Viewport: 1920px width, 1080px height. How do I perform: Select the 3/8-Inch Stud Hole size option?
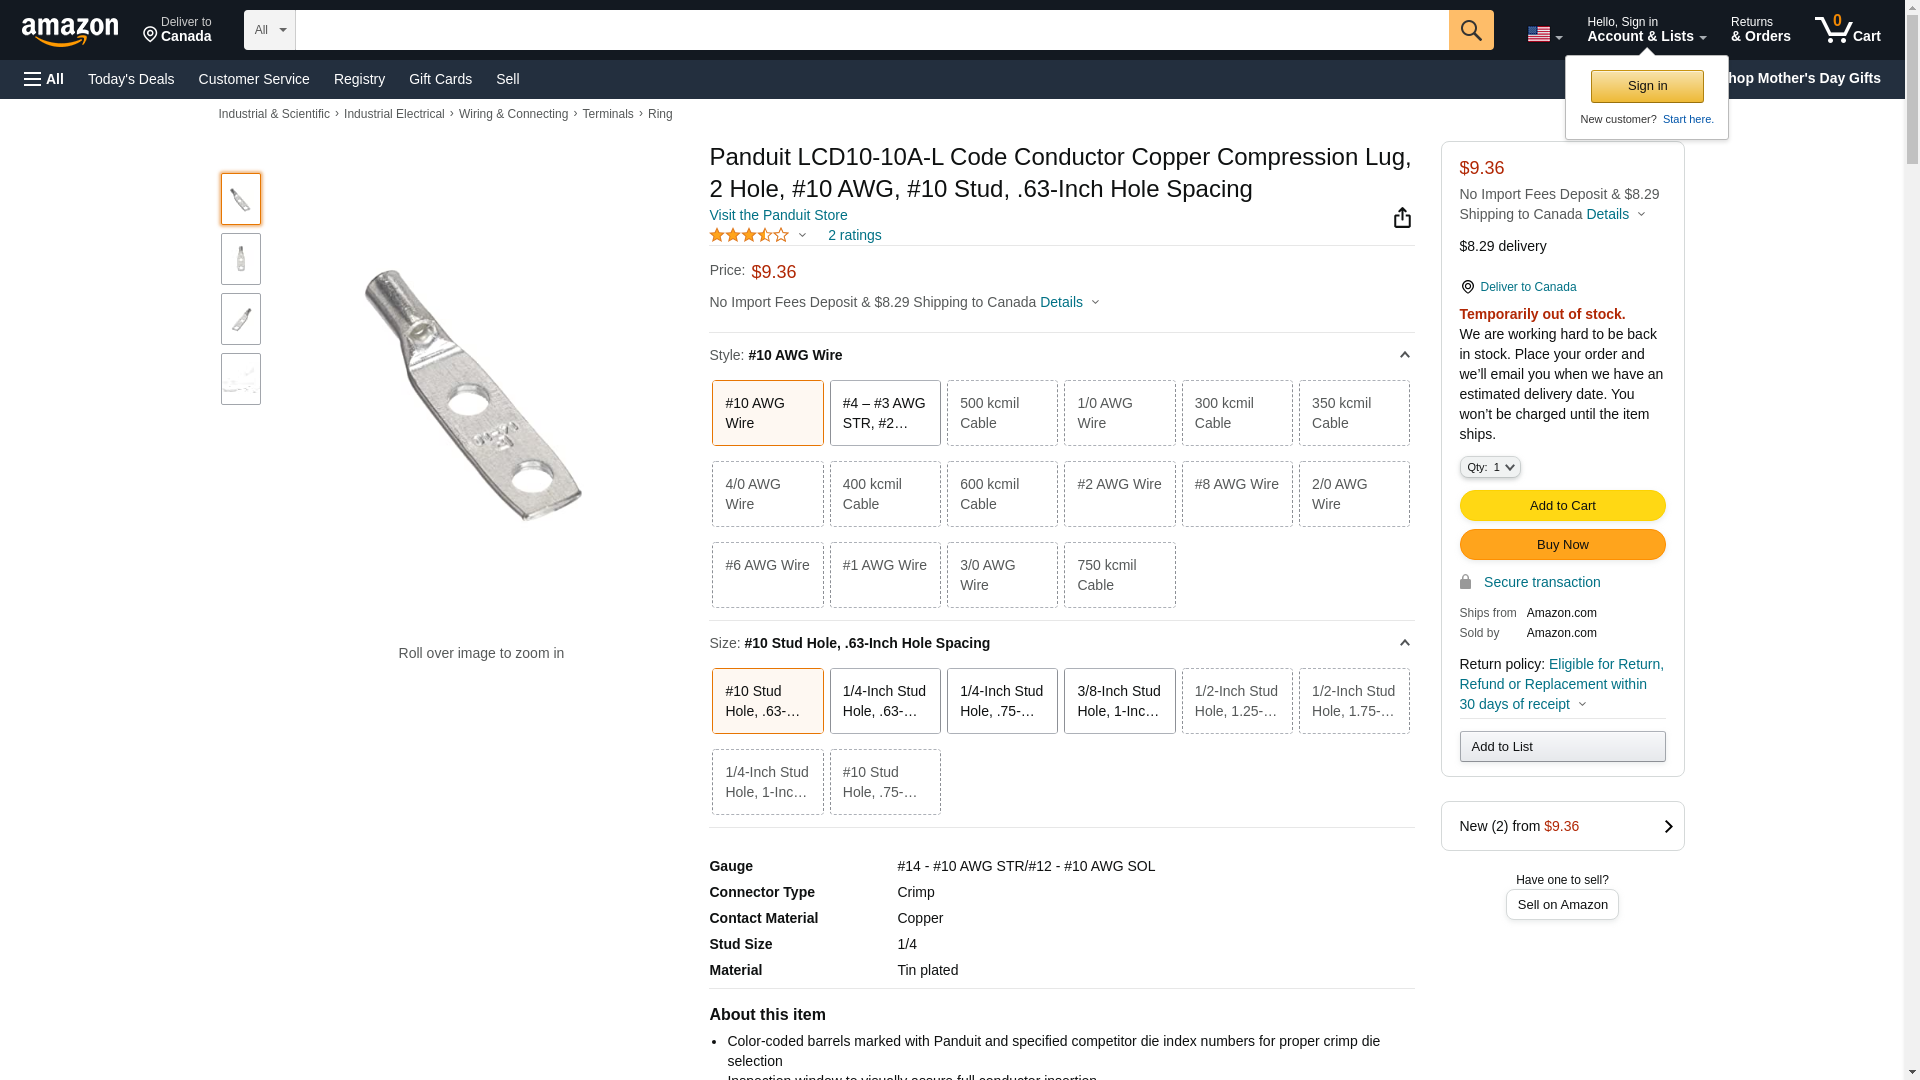(1119, 701)
